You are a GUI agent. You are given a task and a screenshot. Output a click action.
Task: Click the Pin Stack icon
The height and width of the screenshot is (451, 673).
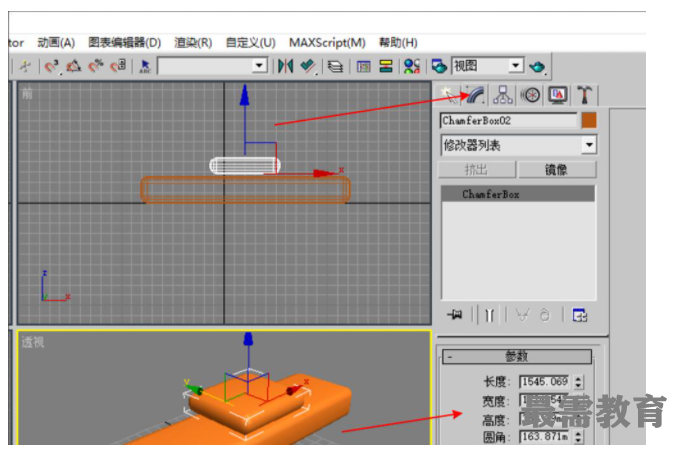click(x=455, y=315)
